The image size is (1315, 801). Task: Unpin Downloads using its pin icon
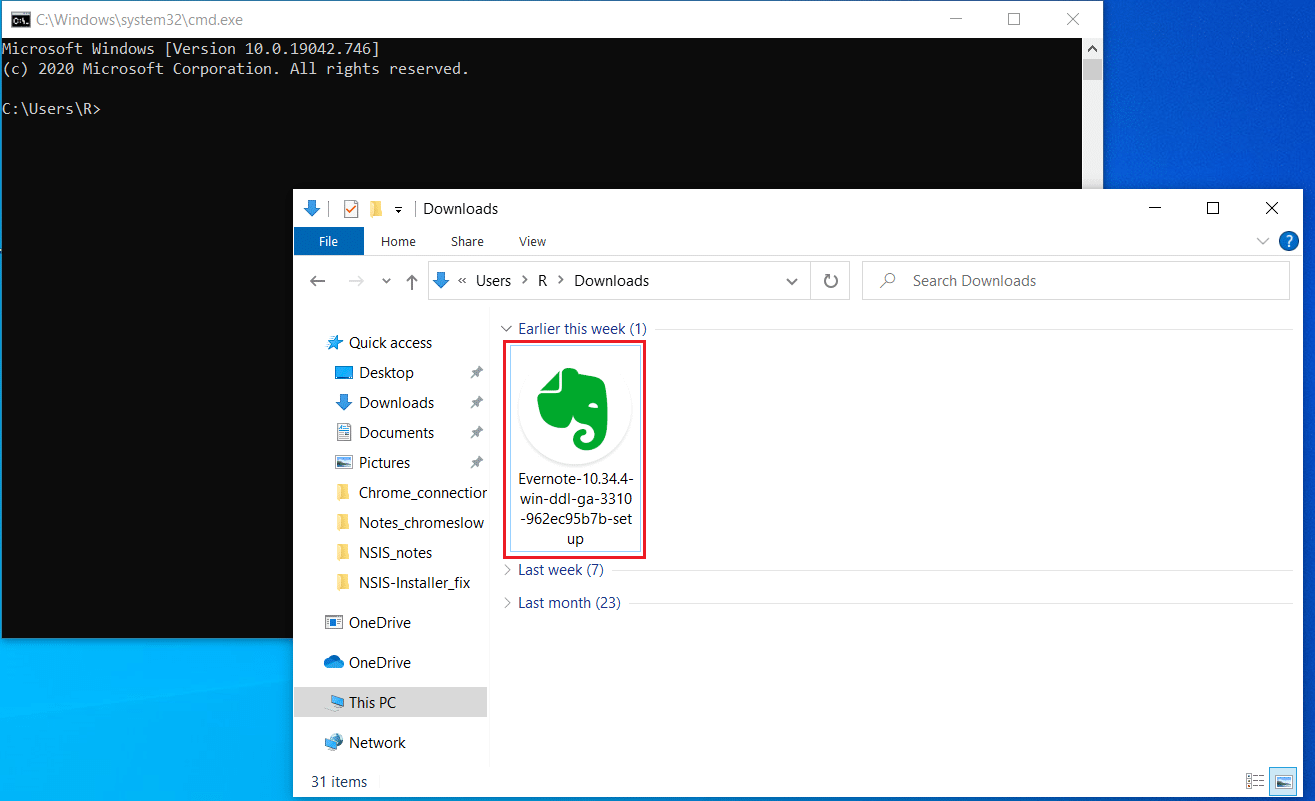pyautogui.click(x=477, y=403)
